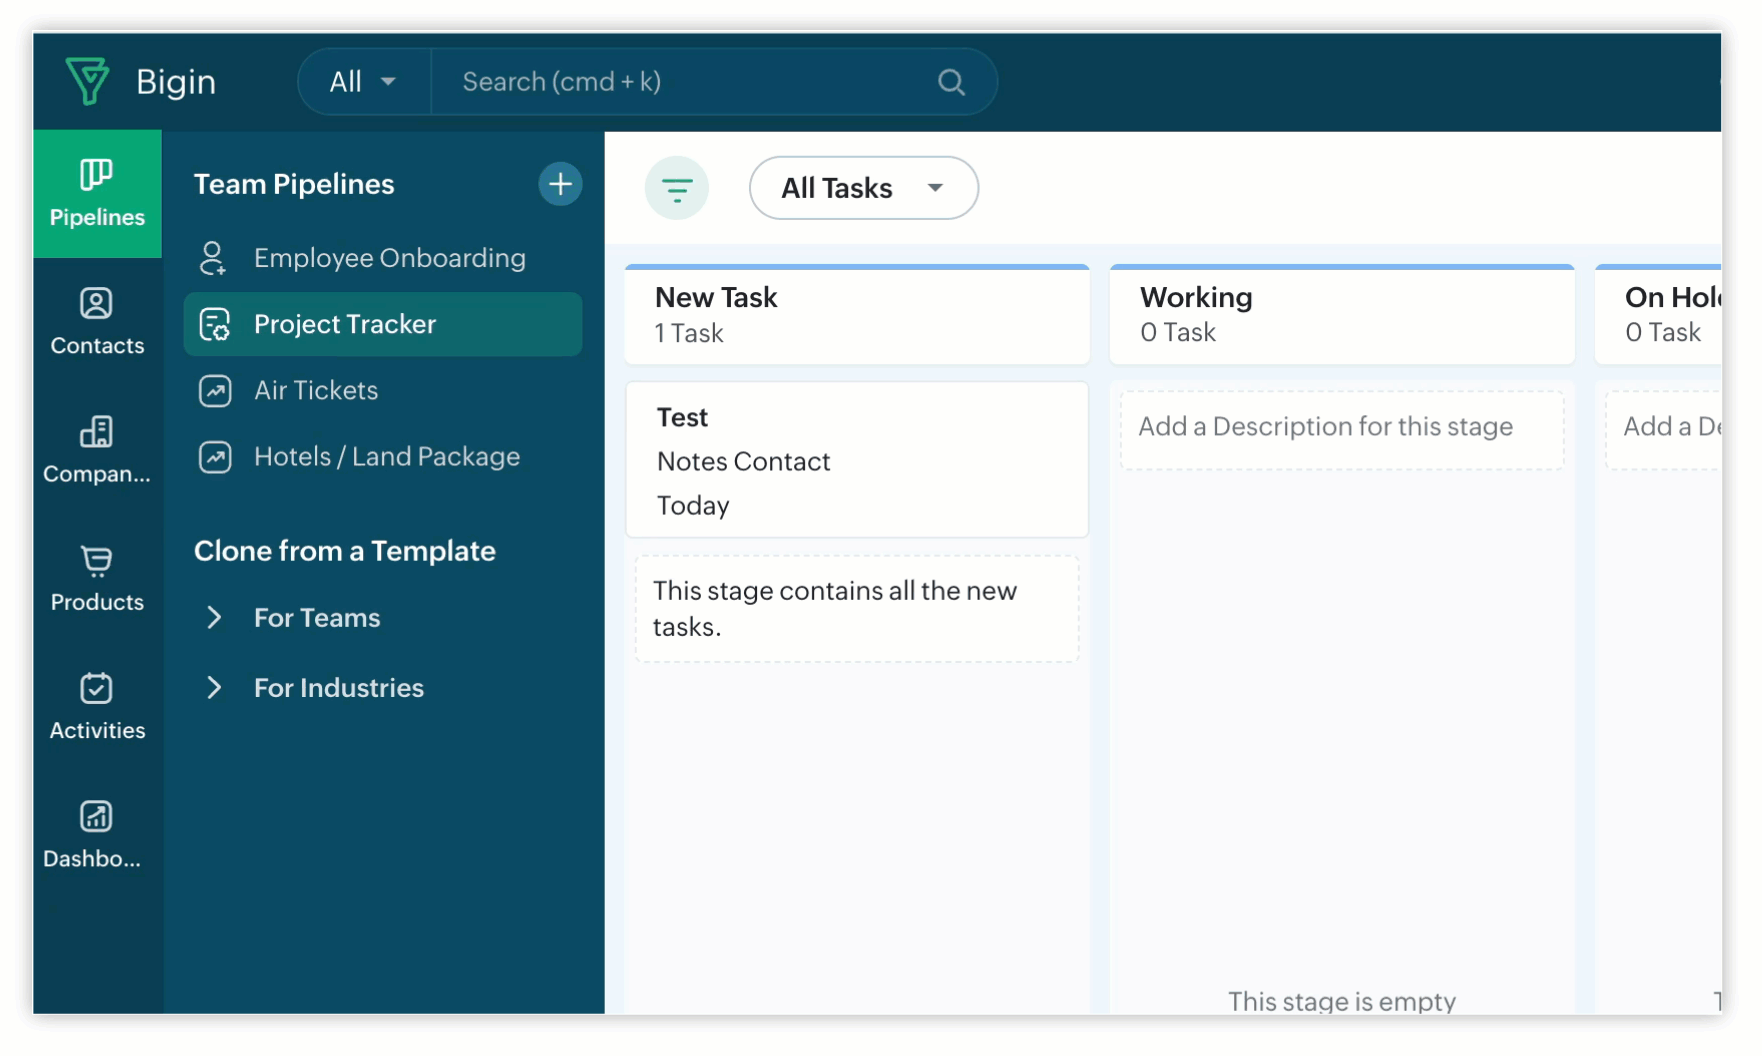This screenshot has width=1762, height=1056.
Task: Click the On Hold stage header
Action: click(x=1659, y=315)
